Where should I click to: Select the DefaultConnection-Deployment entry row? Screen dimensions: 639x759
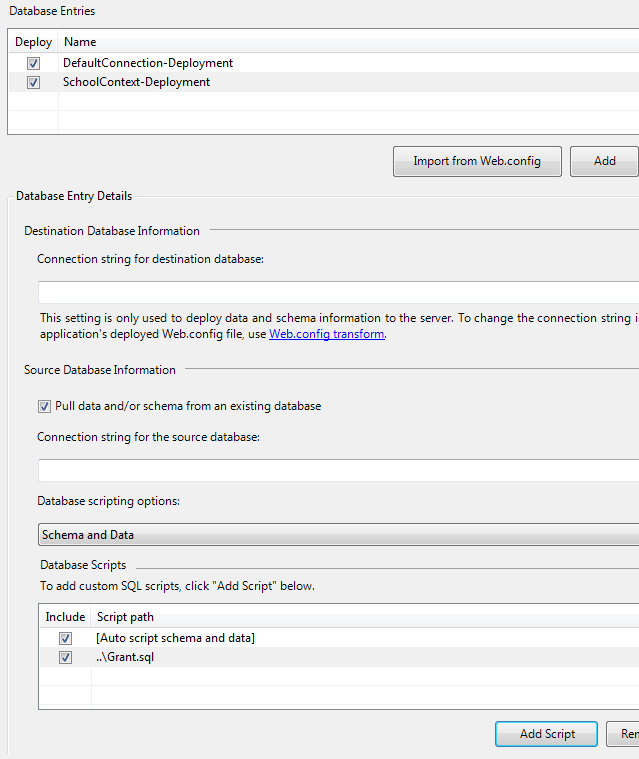(x=148, y=63)
